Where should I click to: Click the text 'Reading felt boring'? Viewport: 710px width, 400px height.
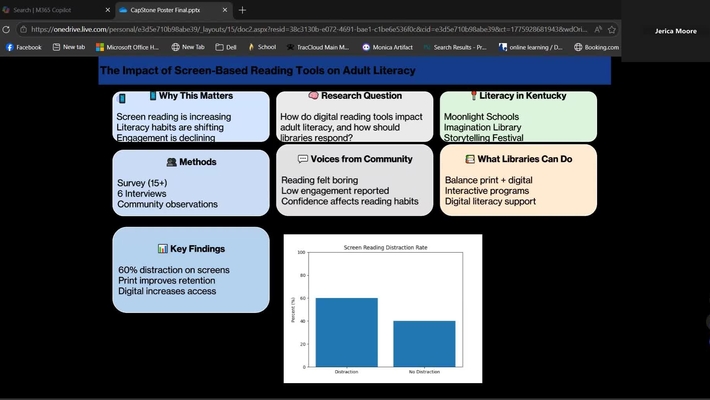click(320, 180)
